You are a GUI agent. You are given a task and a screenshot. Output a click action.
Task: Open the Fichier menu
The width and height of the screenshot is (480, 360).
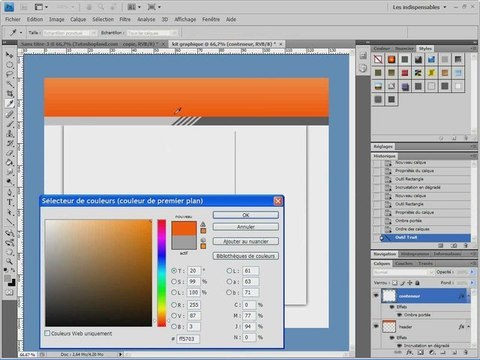(13, 19)
